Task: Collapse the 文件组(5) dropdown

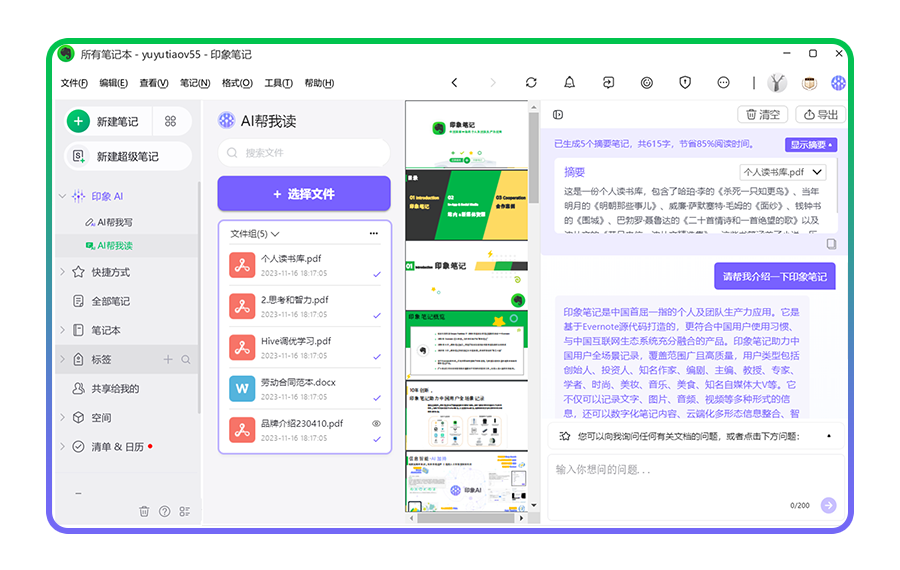Action: coord(275,234)
